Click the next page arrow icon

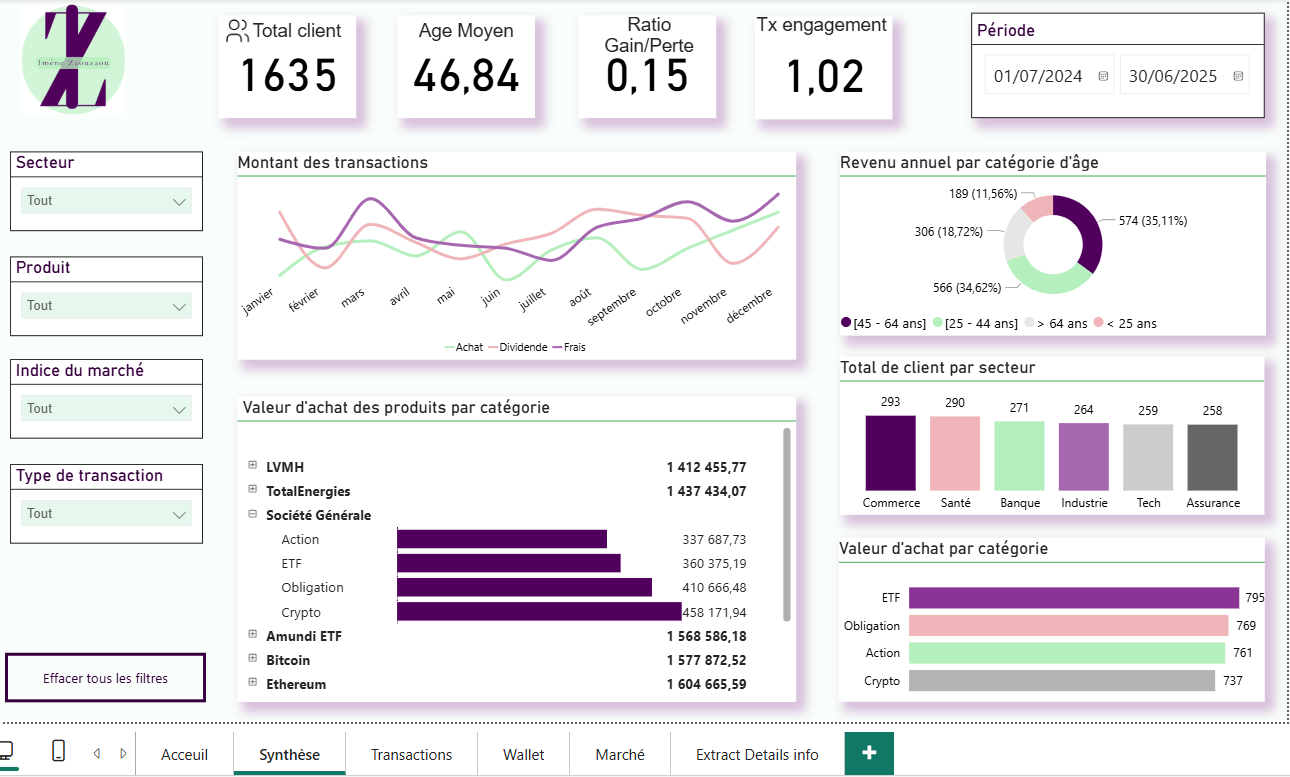pos(123,754)
